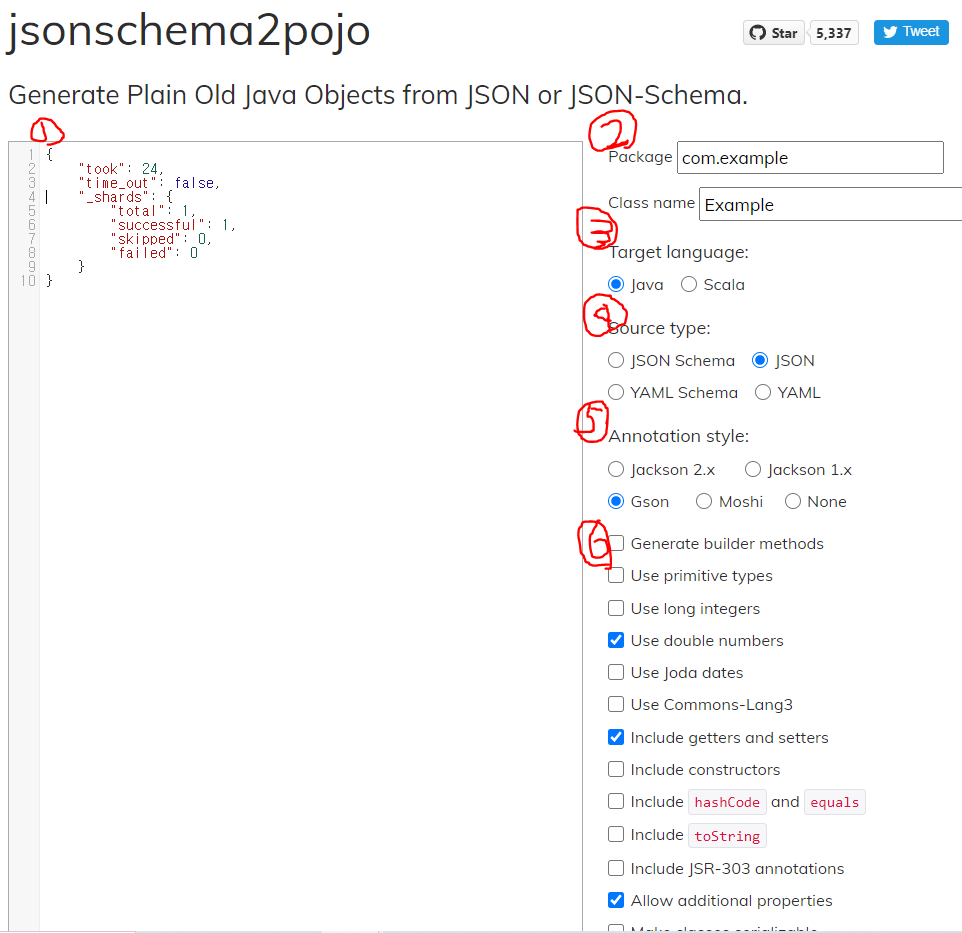Viewport: 962px width, 933px height.
Task: Select Jackson 2.x annotation style
Action: click(616, 470)
